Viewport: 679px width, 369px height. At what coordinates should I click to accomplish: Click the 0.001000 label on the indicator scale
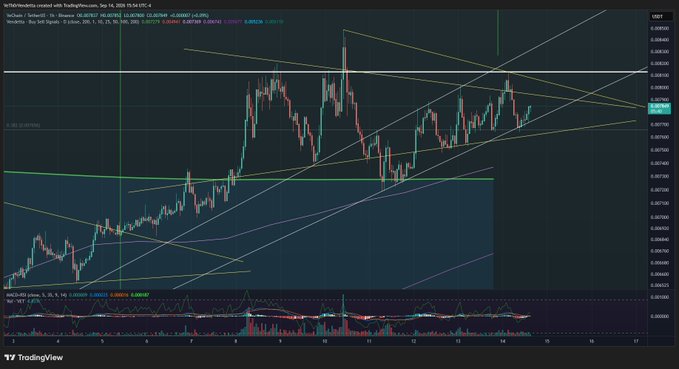[660, 298]
